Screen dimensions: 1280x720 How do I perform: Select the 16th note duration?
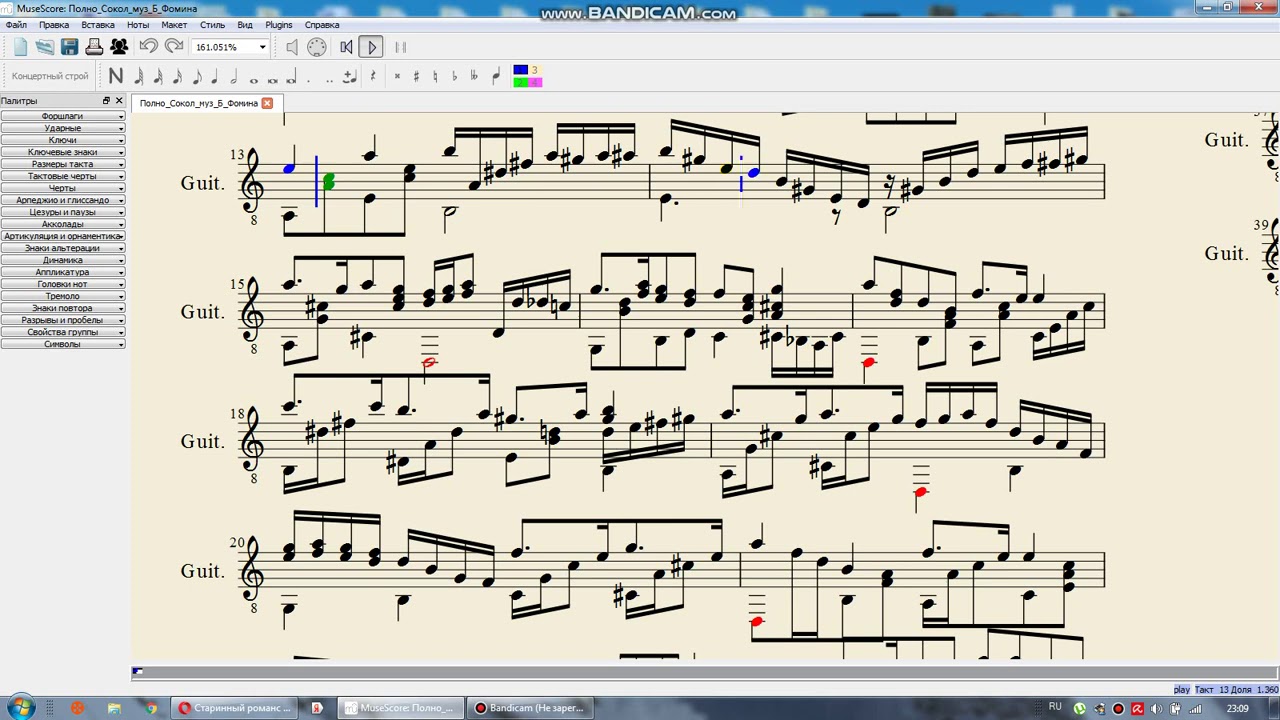[x=177, y=76]
